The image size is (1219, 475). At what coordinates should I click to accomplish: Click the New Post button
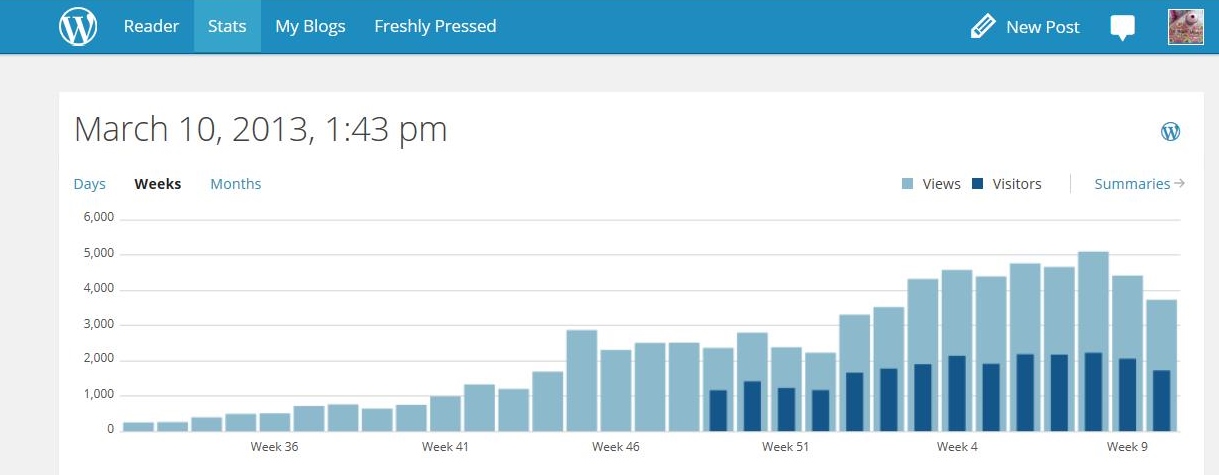click(x=1042, y=27)
